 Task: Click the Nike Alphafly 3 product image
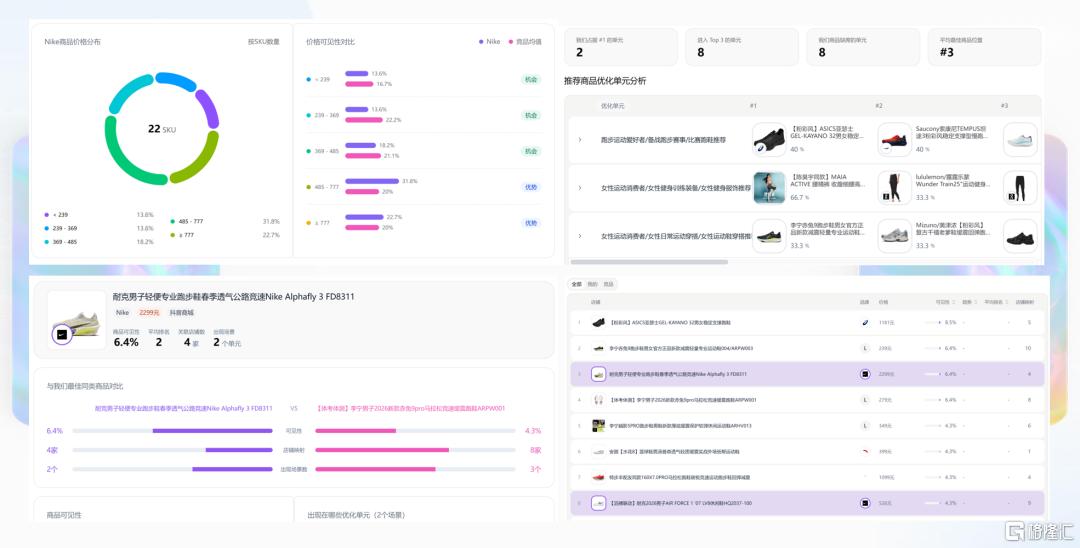click(76, 320)
